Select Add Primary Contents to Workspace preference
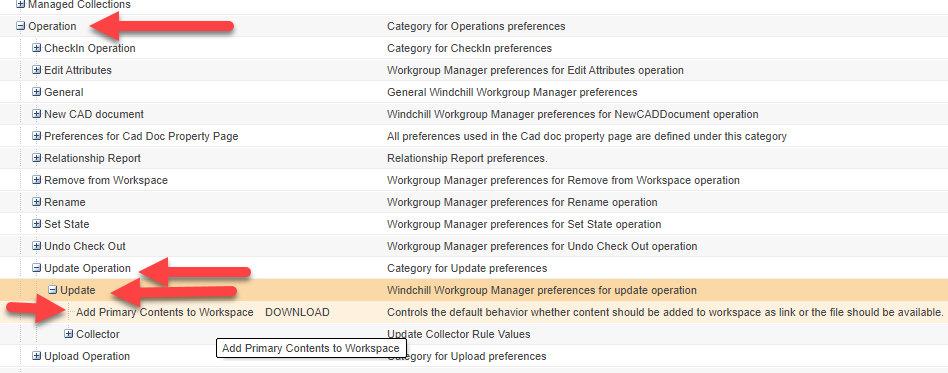 pos(164,313)
